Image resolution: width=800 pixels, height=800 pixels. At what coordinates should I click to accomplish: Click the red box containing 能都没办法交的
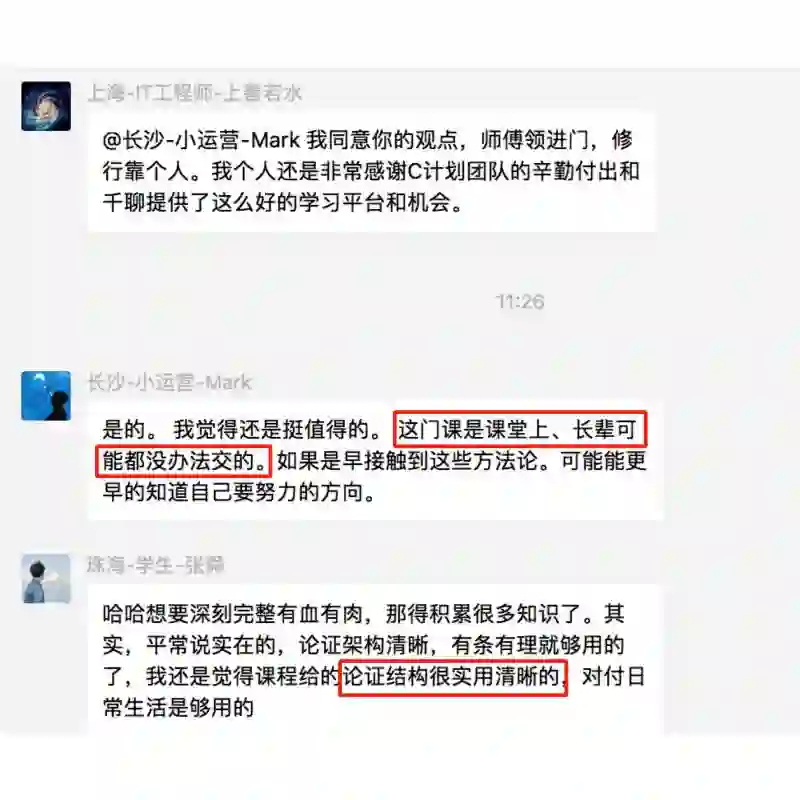(184, 461)
